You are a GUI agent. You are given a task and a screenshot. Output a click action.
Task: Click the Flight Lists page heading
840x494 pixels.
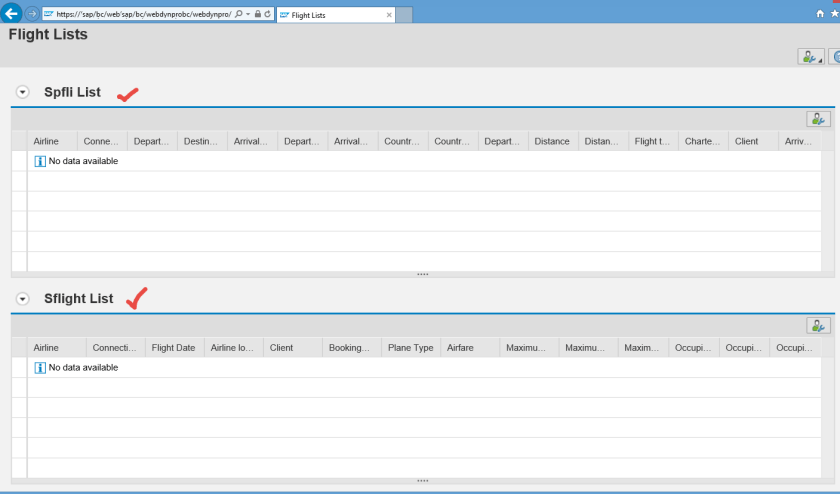pyautogui.click(x=48, y=34)
